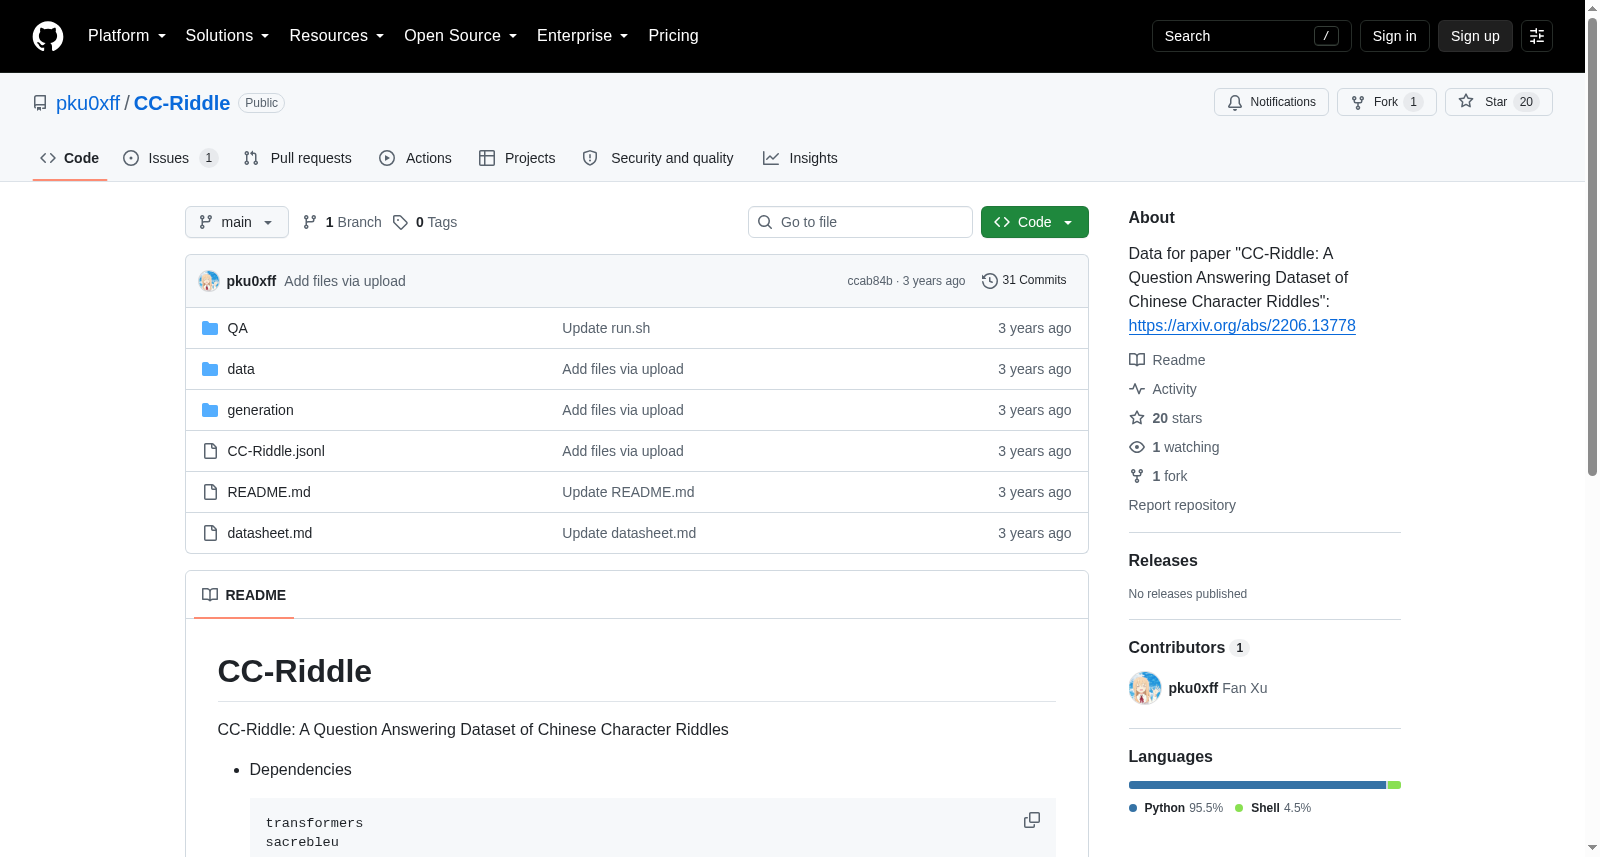
Task: View the 31 Commits history
Action: [1024, 281]
